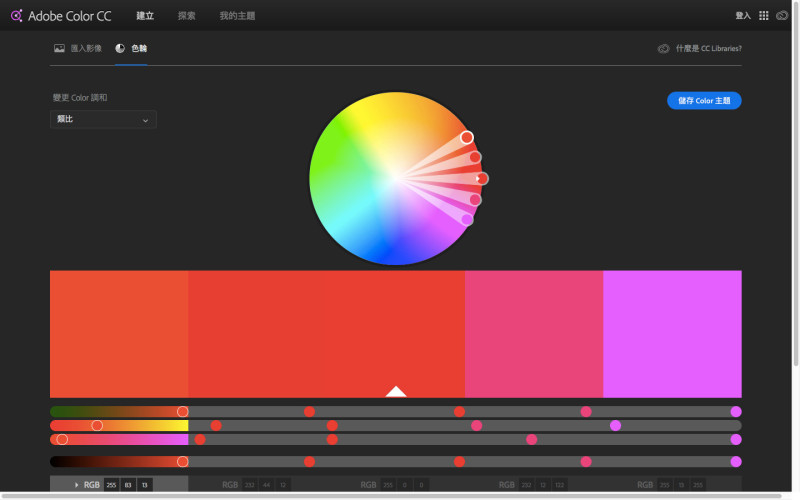
Task: Open the 什麼是 CC Libraries? link
Action: pyautogui.click(x=708, y=48)
